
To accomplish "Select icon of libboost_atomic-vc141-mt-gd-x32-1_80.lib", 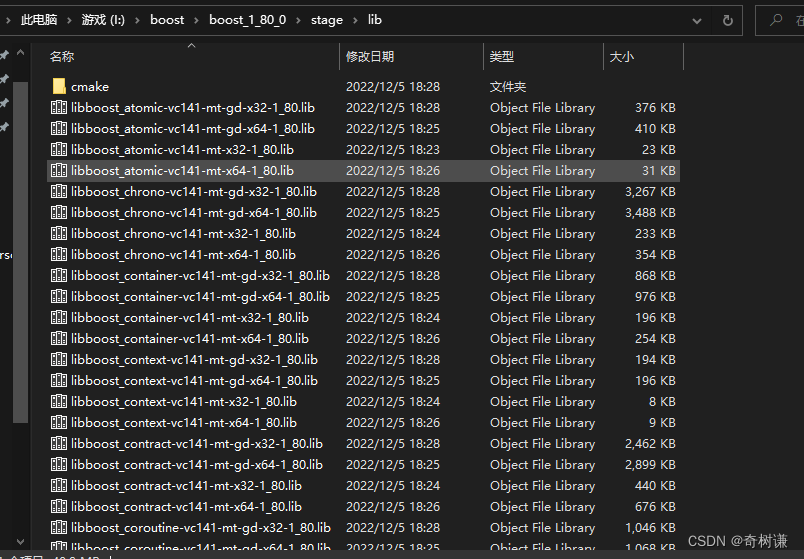I will pos(59,107).
